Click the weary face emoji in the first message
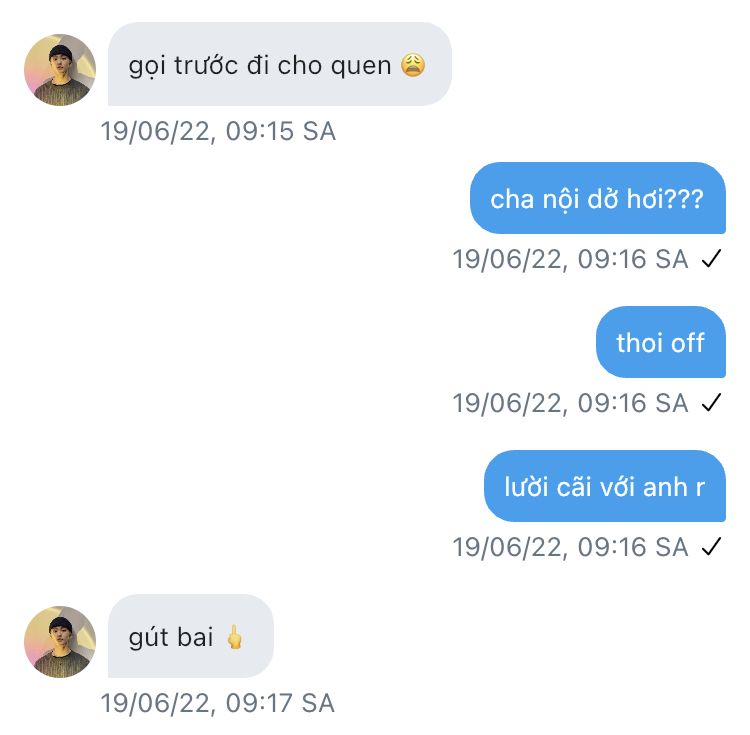Image resolution: width=750 pixels, height=735 pixels. 413,67
